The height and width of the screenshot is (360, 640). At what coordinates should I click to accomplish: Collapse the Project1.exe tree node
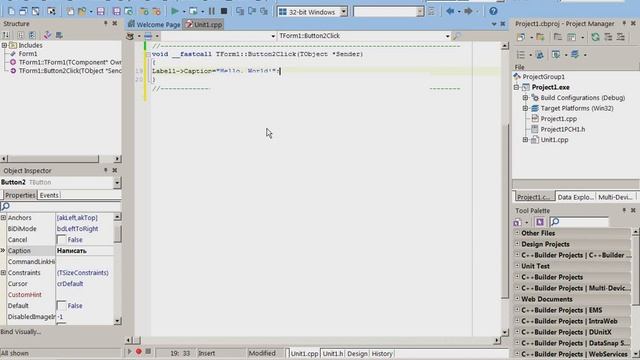(x=516, y=87)
